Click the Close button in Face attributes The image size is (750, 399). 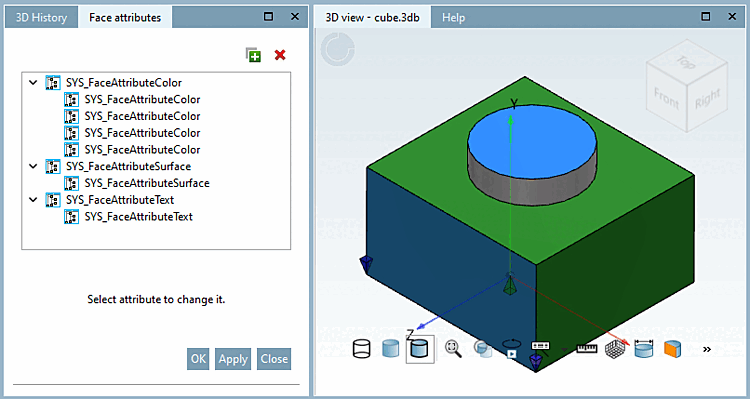(x=274, y=359)
